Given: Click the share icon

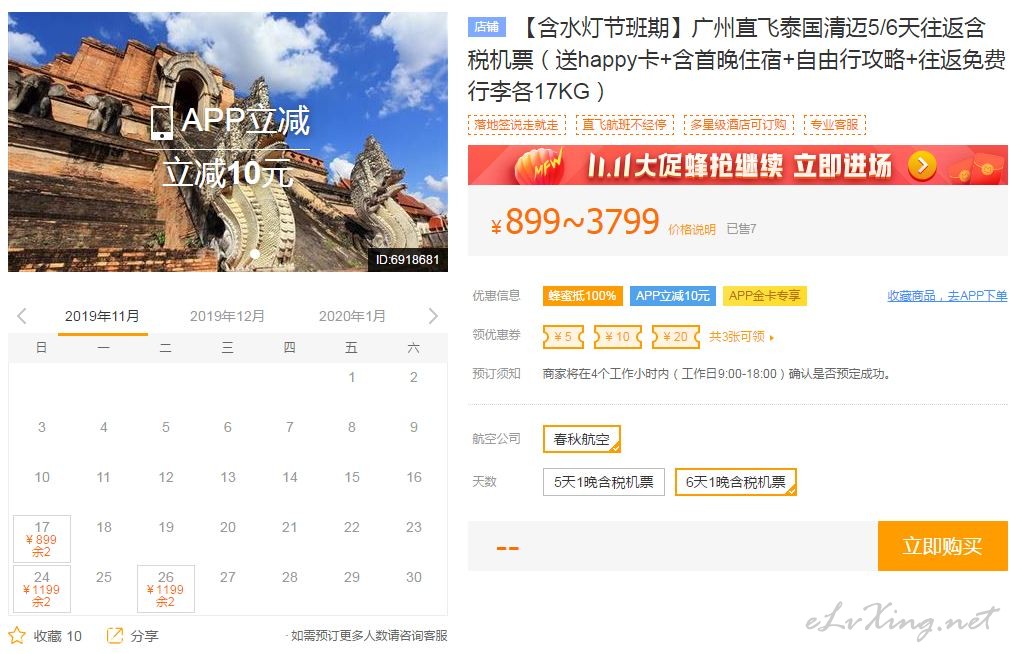Looking at the screenshot, I should coord(114,635).
